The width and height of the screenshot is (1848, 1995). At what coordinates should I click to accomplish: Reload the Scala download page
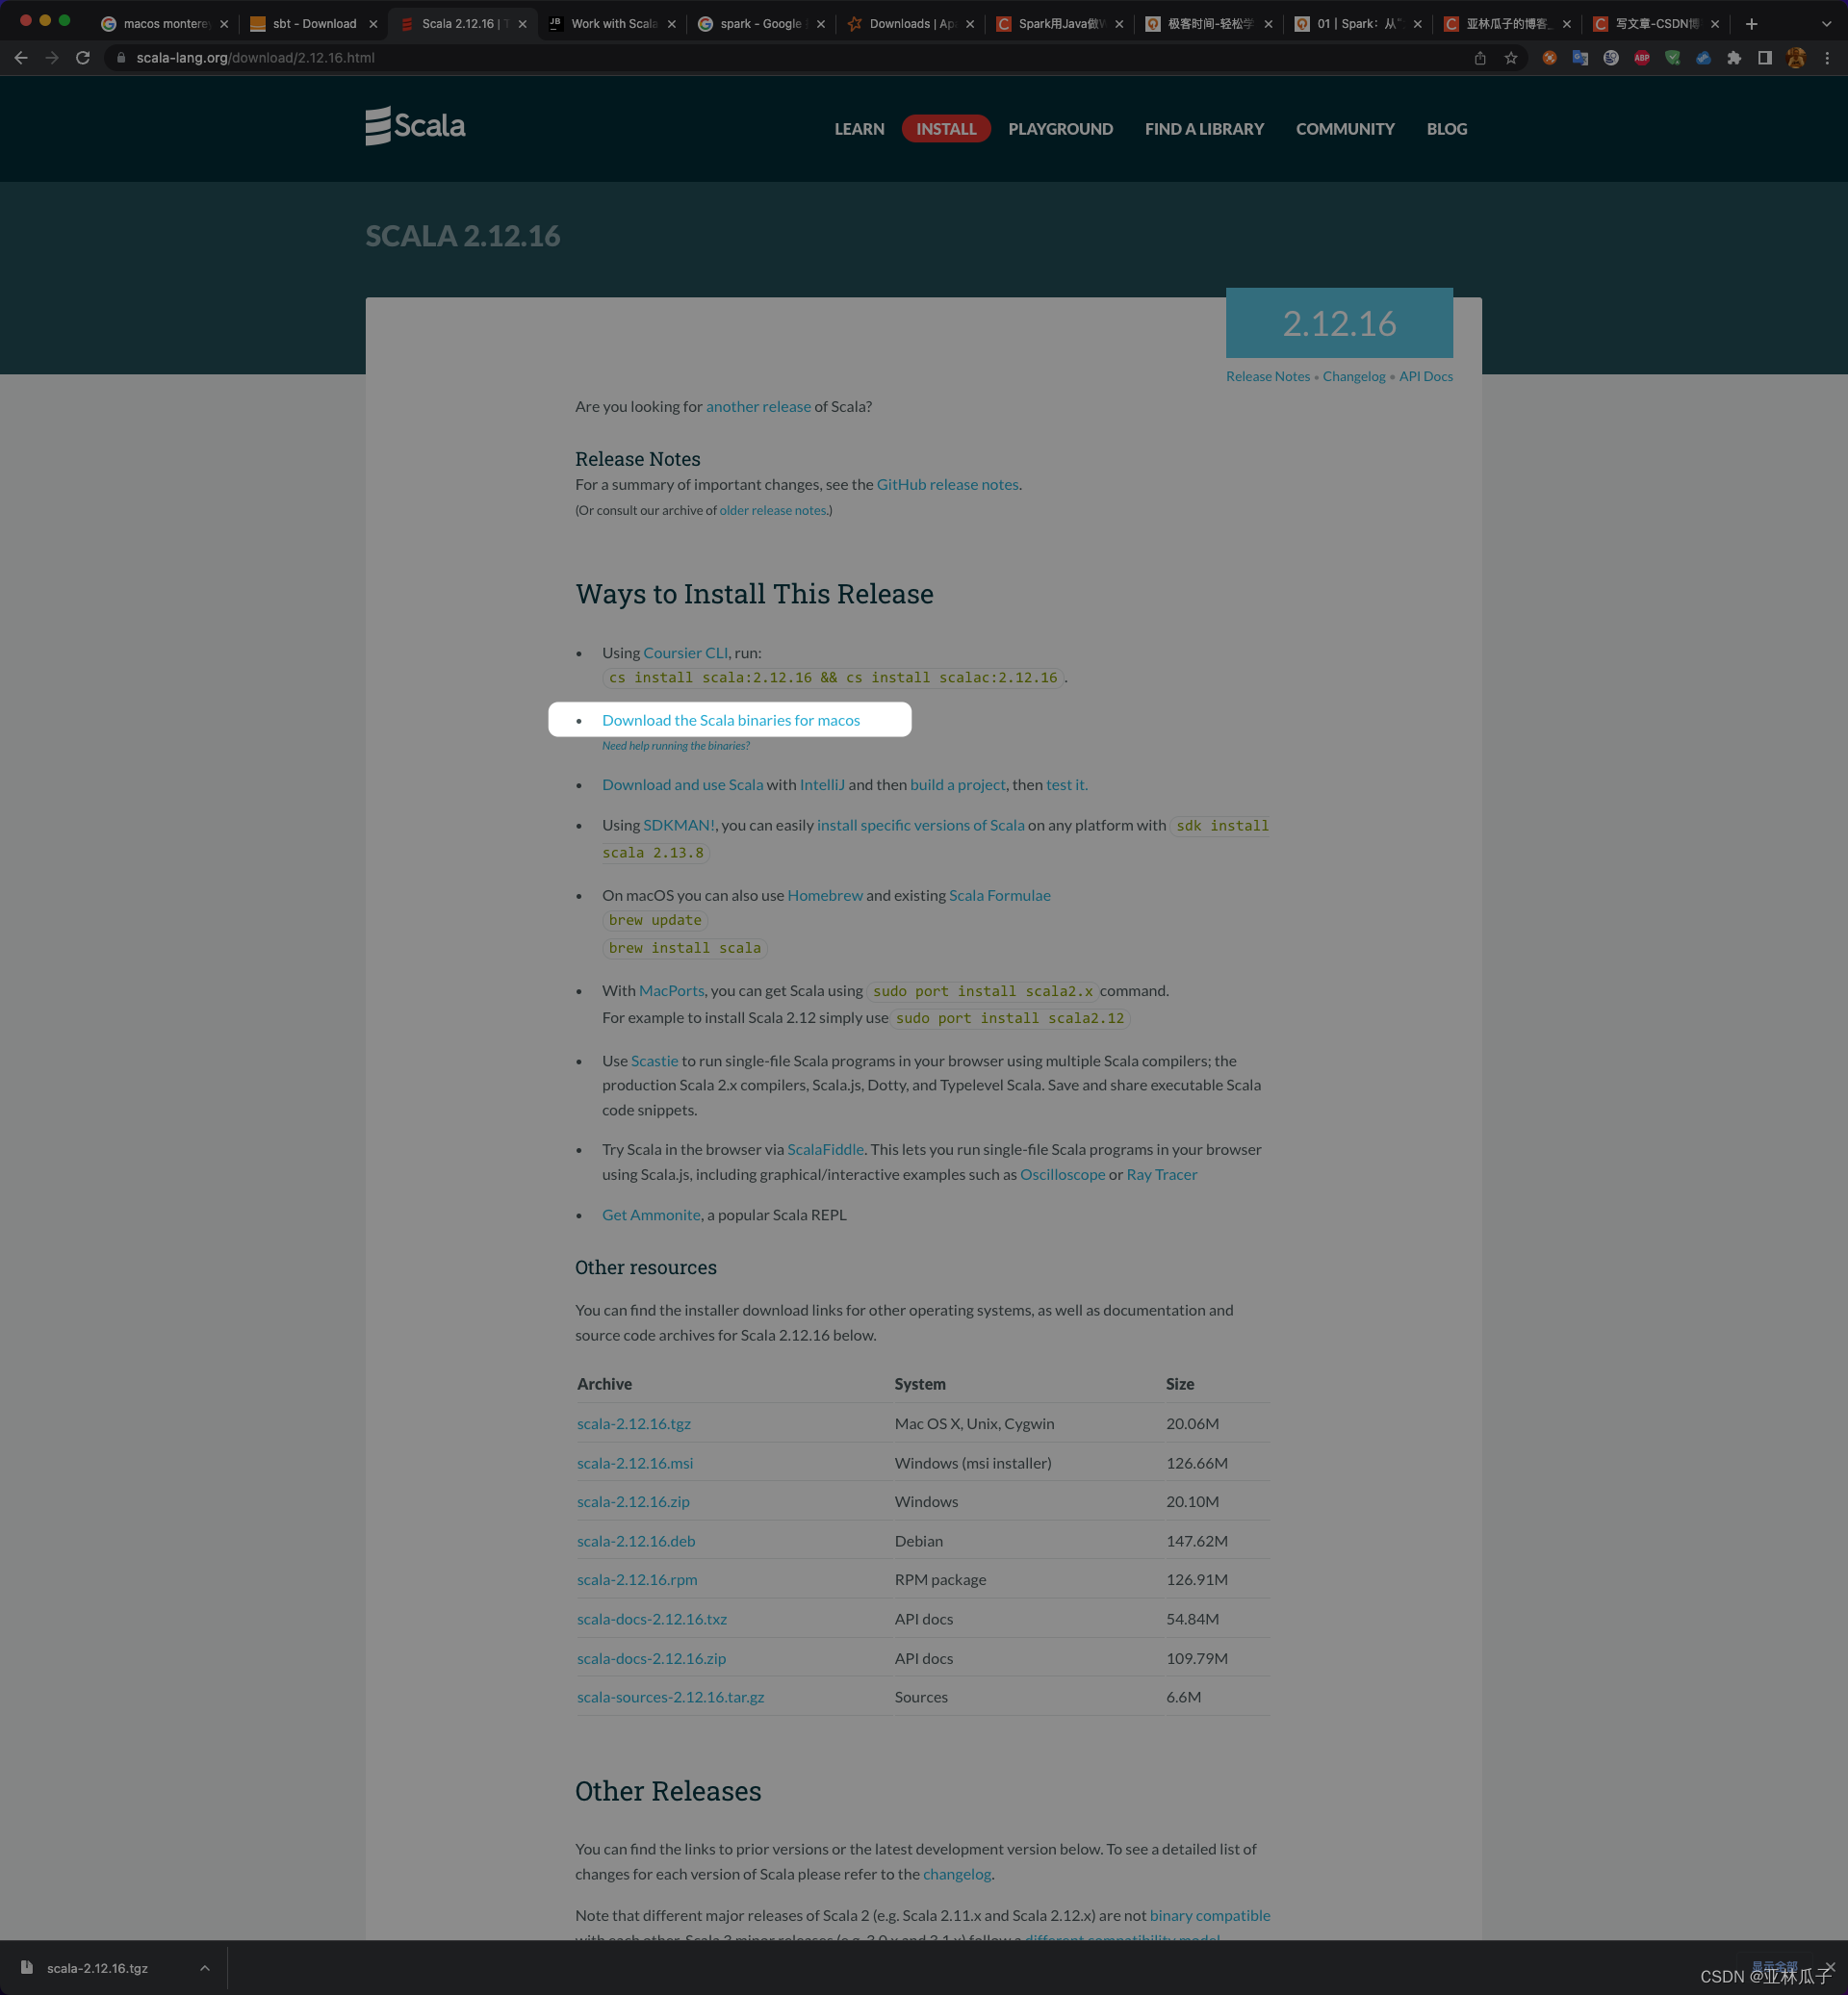(x=83, y=58)
